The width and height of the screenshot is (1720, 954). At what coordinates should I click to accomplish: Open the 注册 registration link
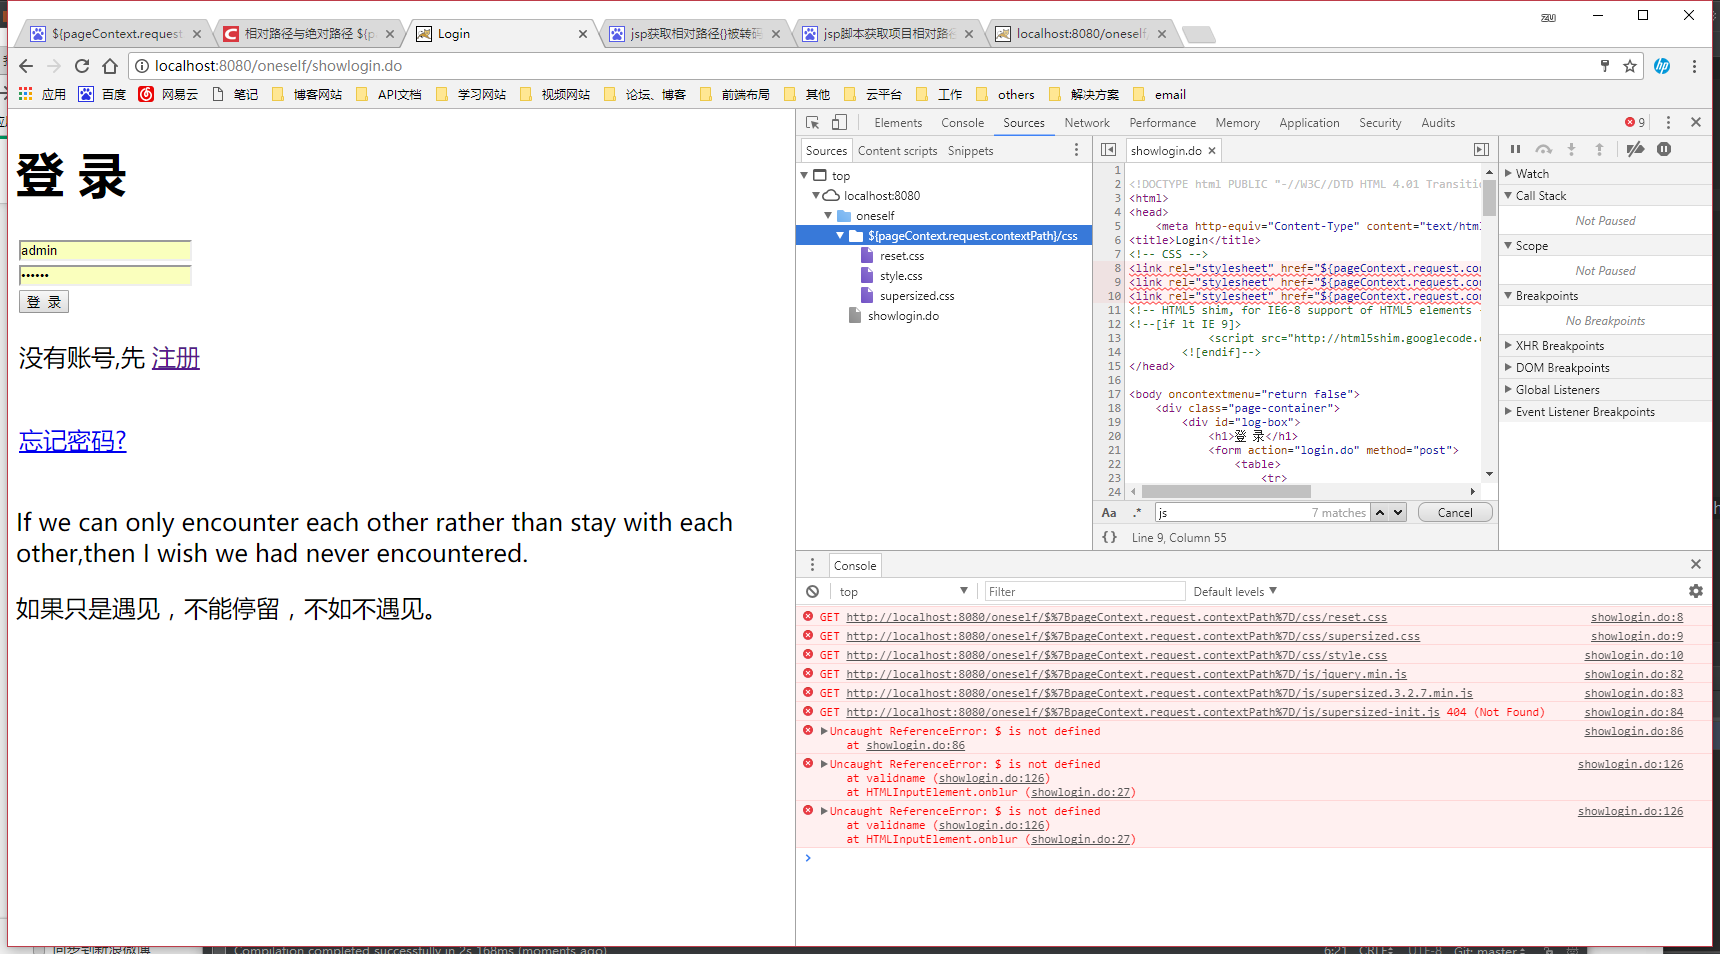point(176,358)
